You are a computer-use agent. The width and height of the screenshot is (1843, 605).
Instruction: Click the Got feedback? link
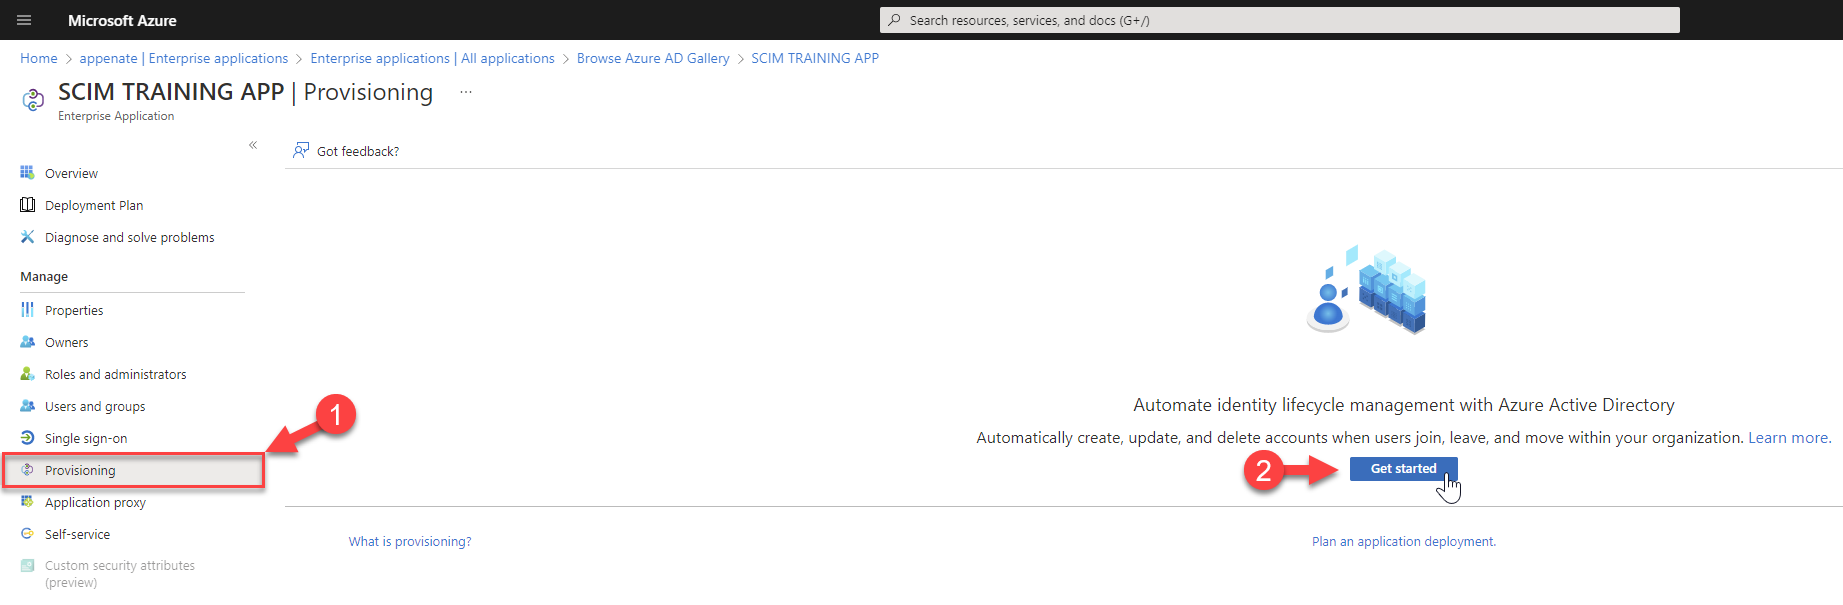coord(358,151)
